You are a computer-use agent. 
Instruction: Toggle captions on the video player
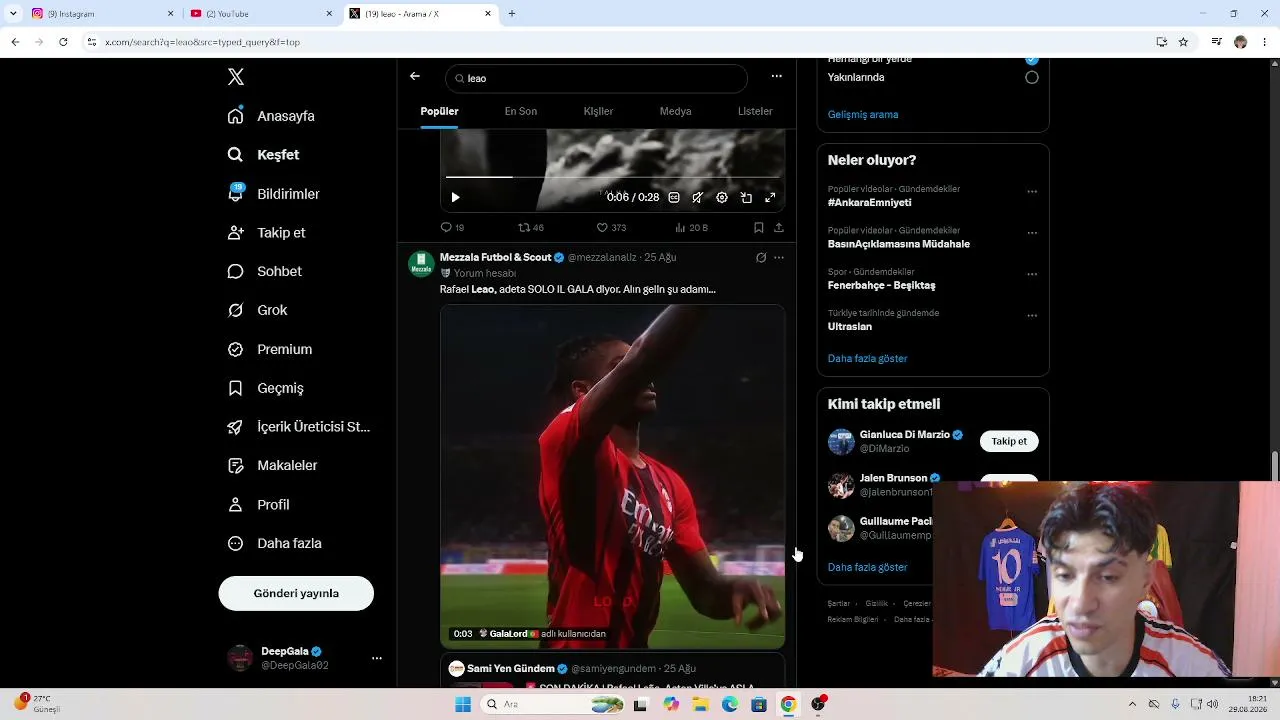[674, 198]
